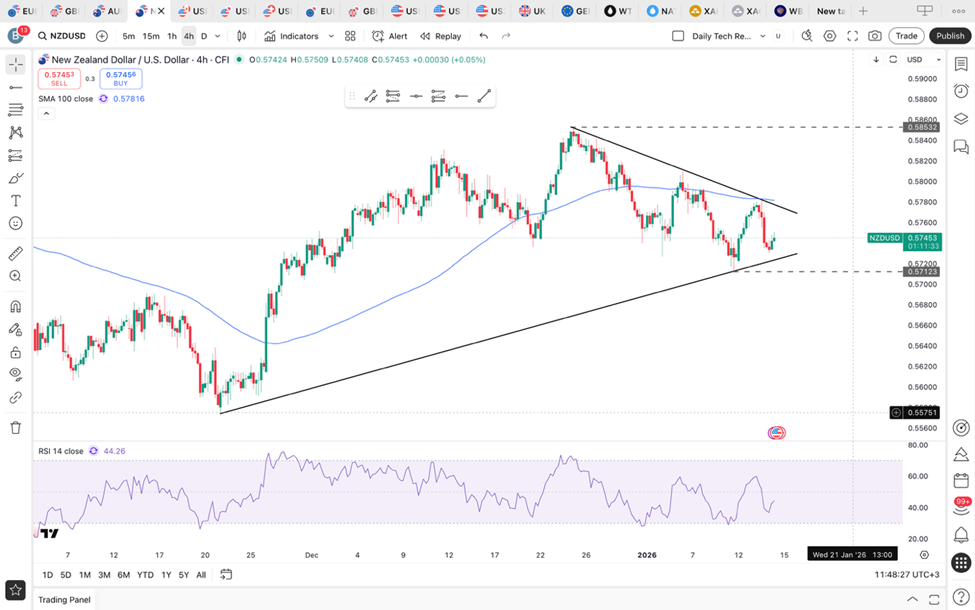Open quick search icon in top toolbar
Screen dimensions: 975x610
(x=807, y=36)
